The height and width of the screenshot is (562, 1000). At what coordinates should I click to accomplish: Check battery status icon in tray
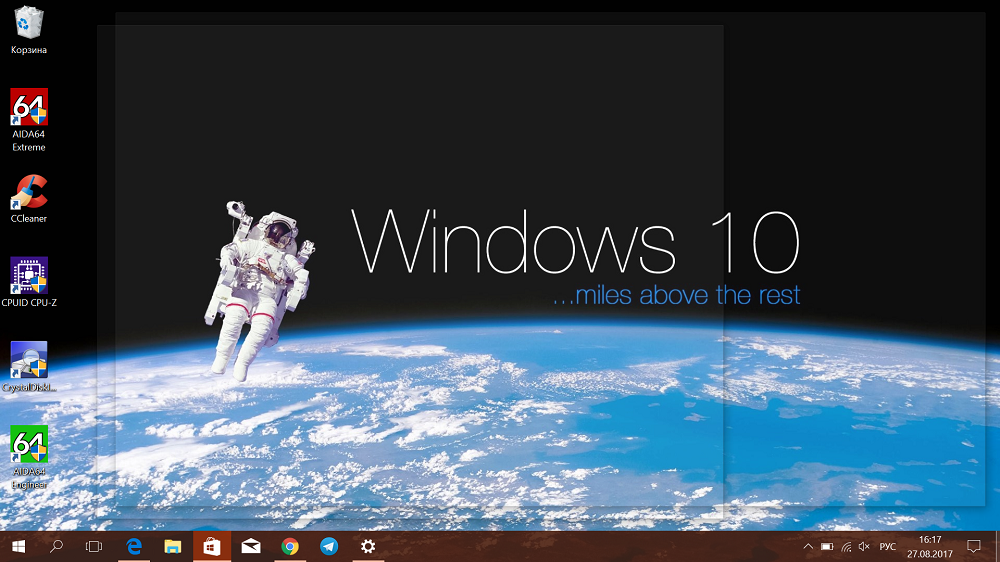pyautogui.click(x=827, y=547)
